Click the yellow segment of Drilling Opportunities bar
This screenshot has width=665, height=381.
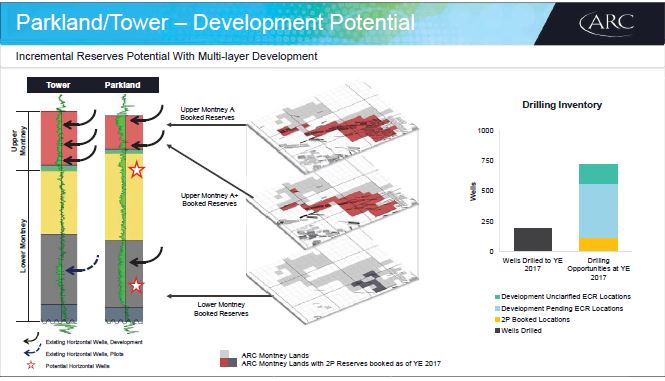point(598,244)
